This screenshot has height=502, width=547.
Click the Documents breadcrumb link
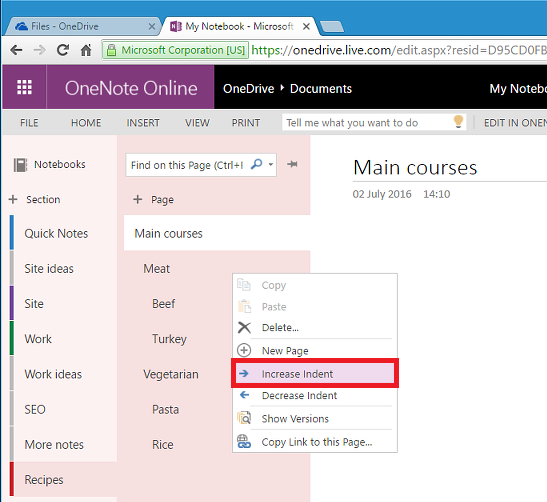point(321,89)
